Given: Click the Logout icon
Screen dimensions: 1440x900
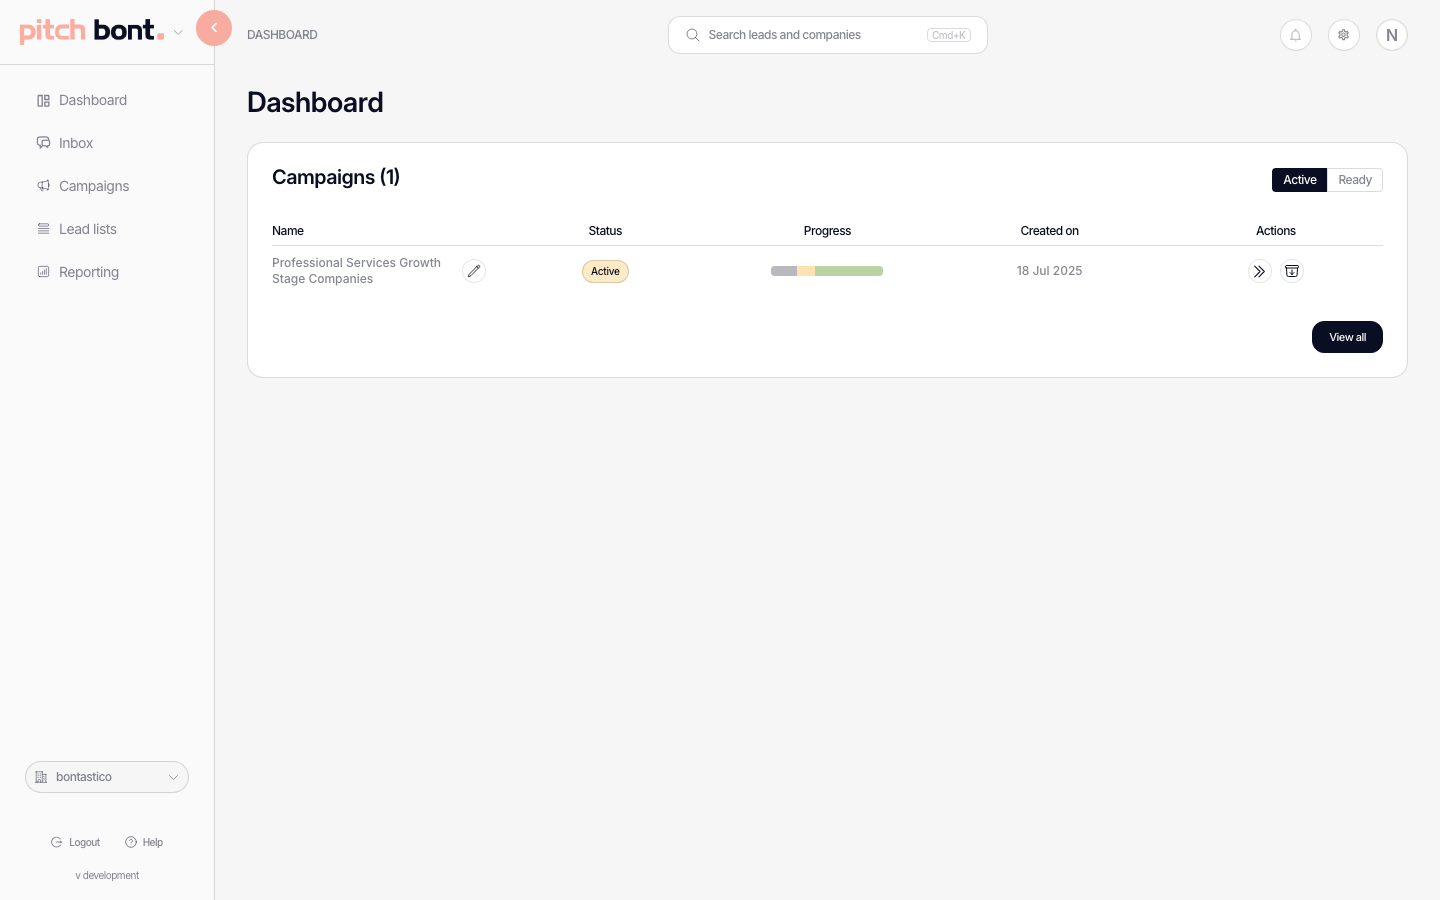Looking at the screenshot, I should 57,842.
